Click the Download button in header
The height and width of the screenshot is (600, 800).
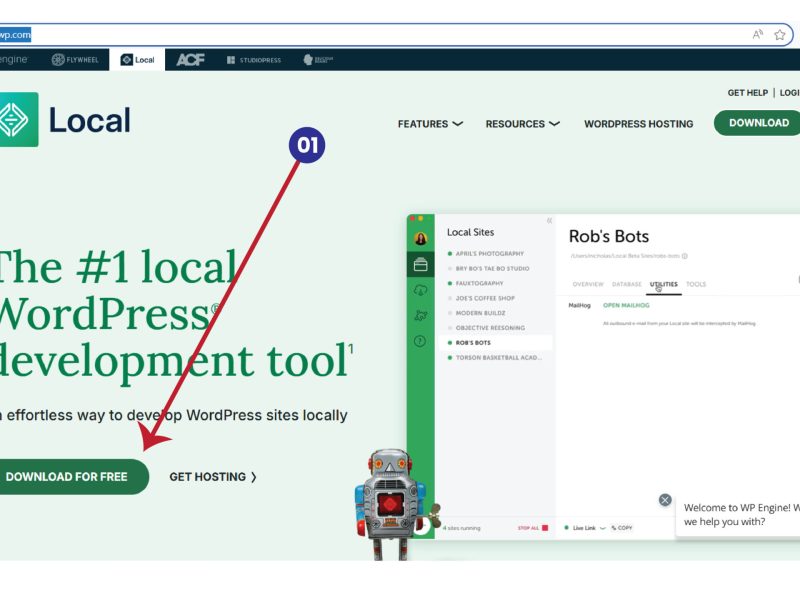[x=758, y=123]
